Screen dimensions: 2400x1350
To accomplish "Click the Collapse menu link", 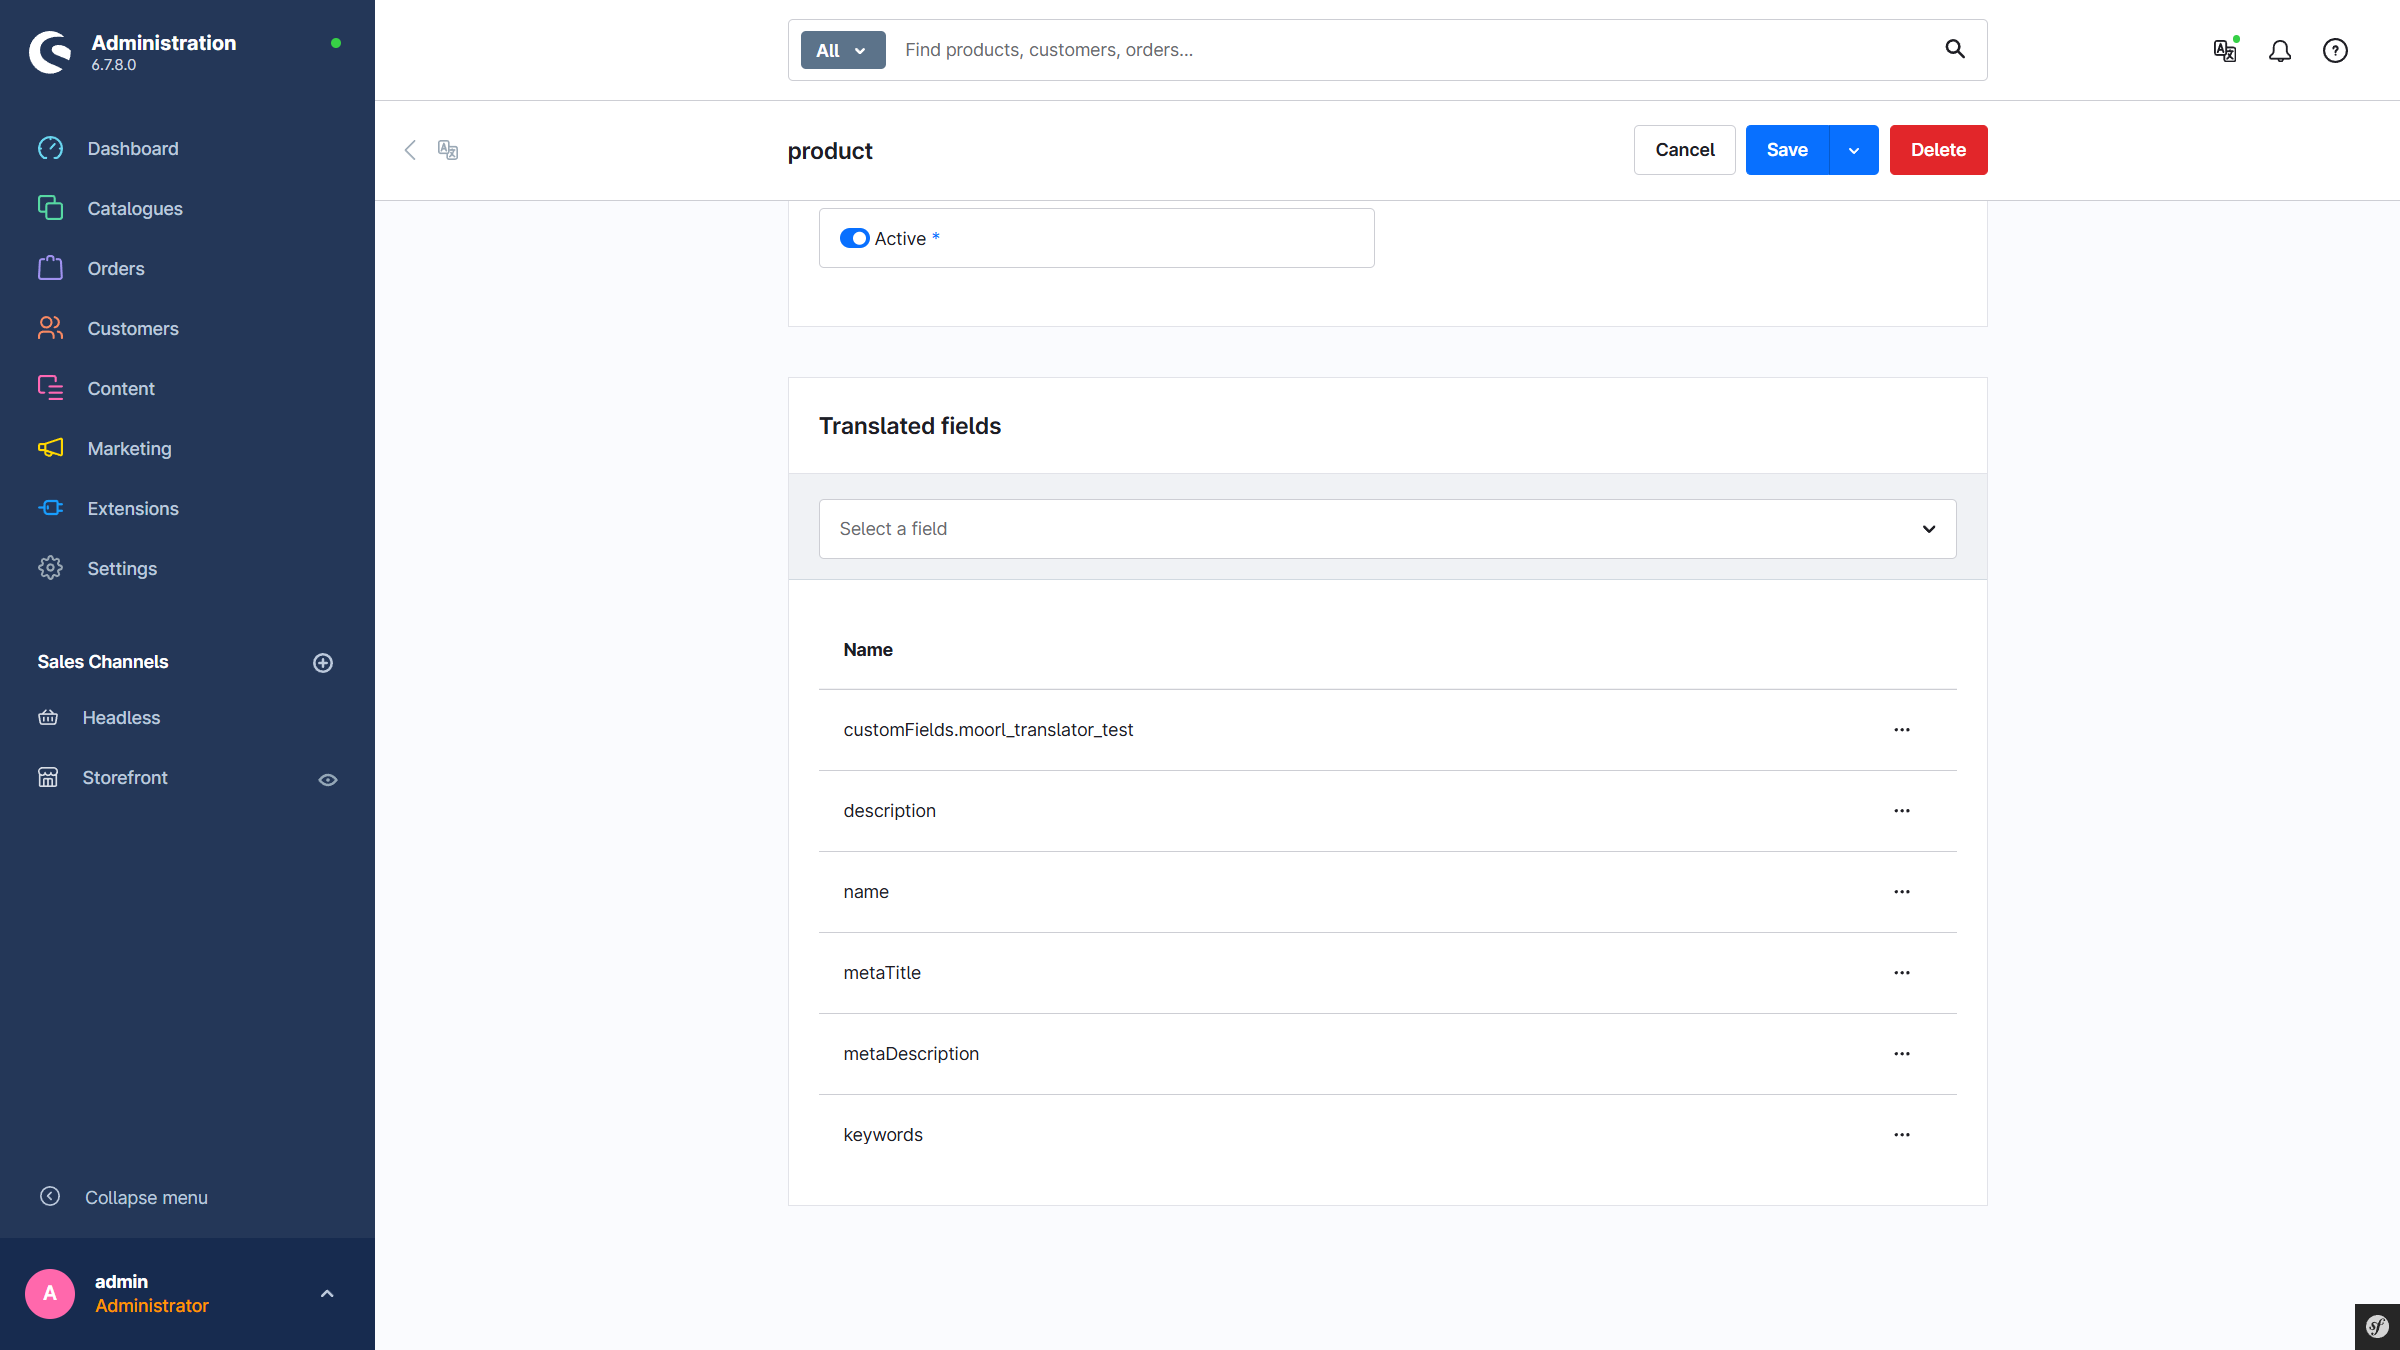I will pyautogui.click(x=146, y=1197).
